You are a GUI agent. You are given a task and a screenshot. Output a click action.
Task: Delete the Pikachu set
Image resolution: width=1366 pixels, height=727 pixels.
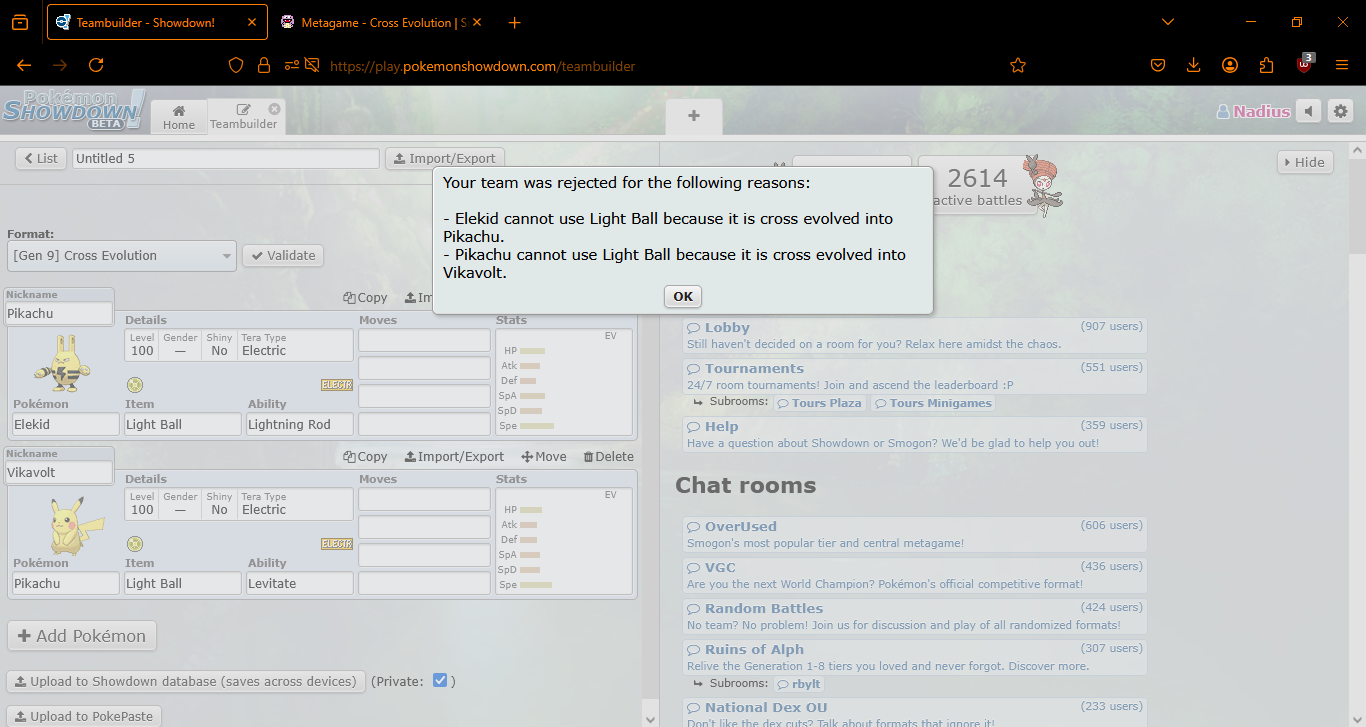pyautogui.click(x=608, y=456)
